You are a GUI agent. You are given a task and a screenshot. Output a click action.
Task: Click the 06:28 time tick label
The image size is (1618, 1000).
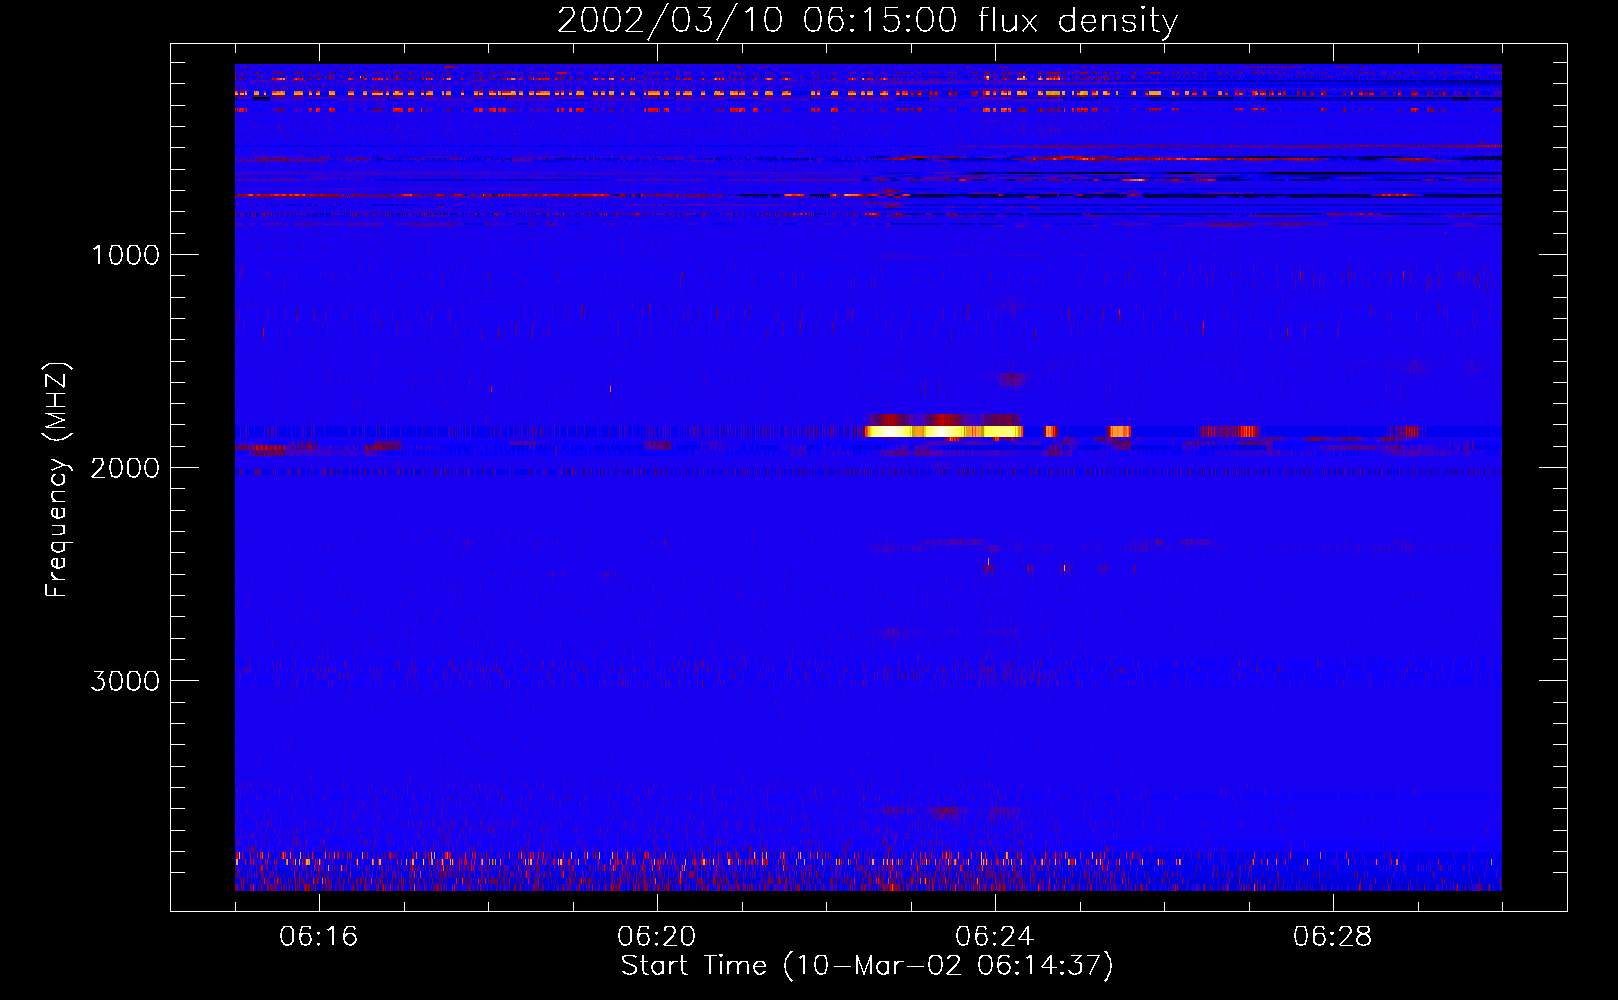pyautogui.click(x=1333, y=937)
